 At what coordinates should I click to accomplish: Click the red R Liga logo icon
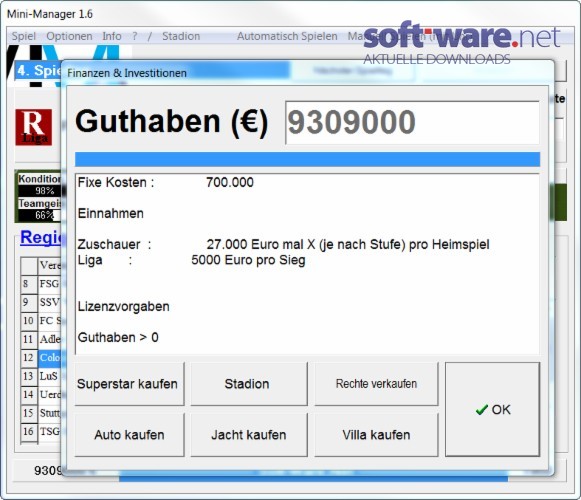click(x=34, y=127)
